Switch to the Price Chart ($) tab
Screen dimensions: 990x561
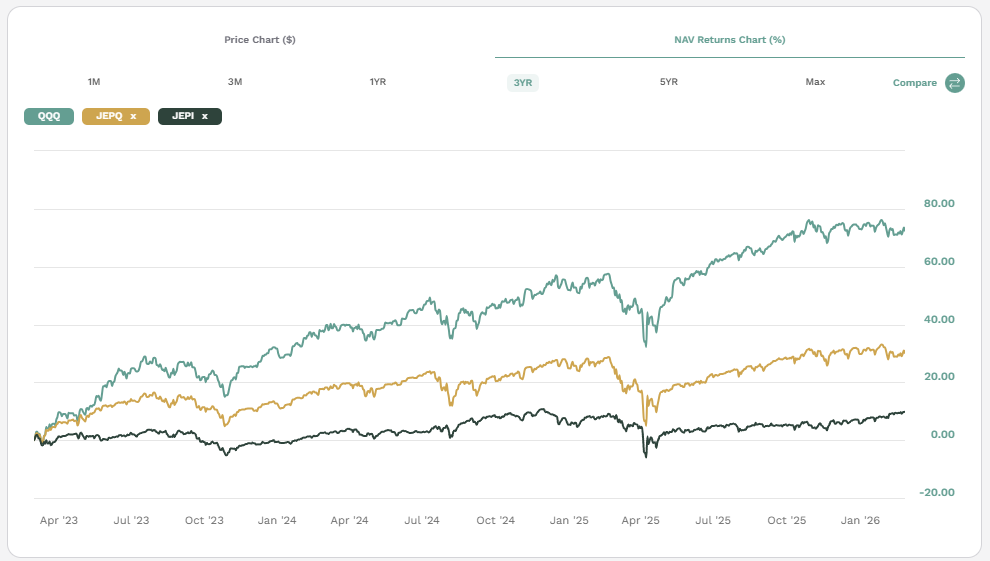click(259, 40)
